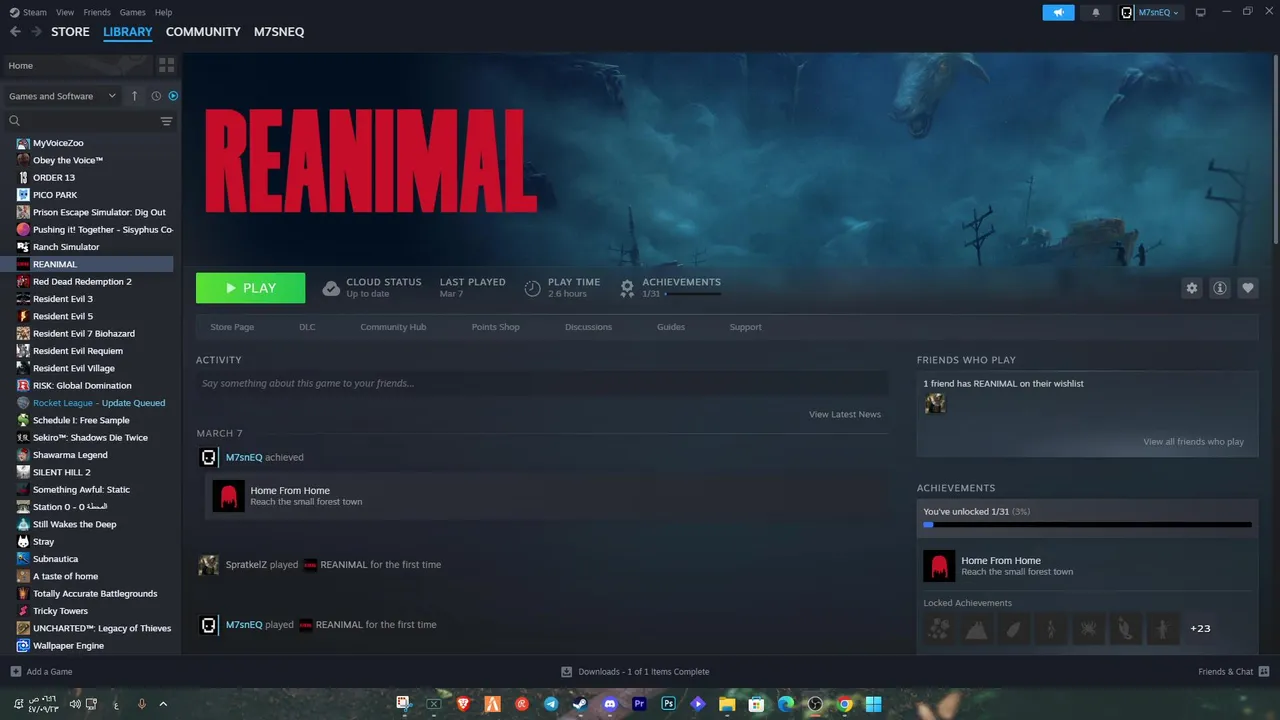1280x720 pixels.
Task: Open the Home From Home achievement icon in activity
Action: point(228,496)
